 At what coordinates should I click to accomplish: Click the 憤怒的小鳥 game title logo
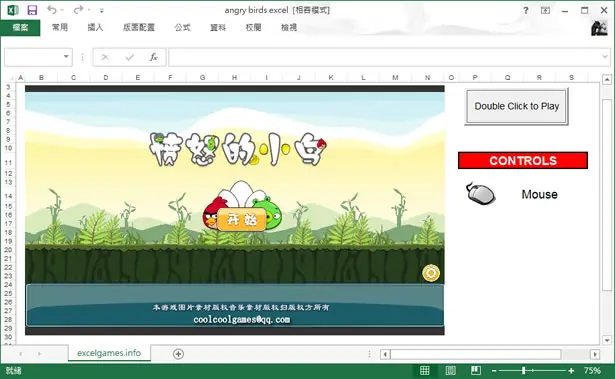coord(238,149)
